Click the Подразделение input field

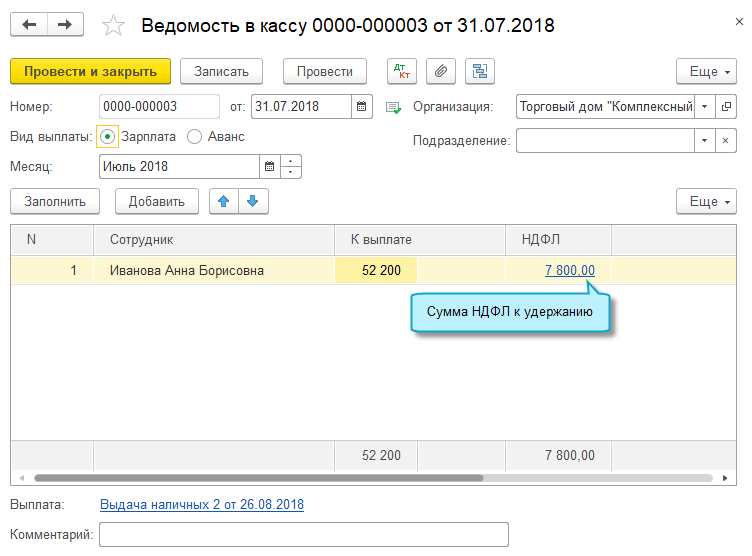pos(606,141)
